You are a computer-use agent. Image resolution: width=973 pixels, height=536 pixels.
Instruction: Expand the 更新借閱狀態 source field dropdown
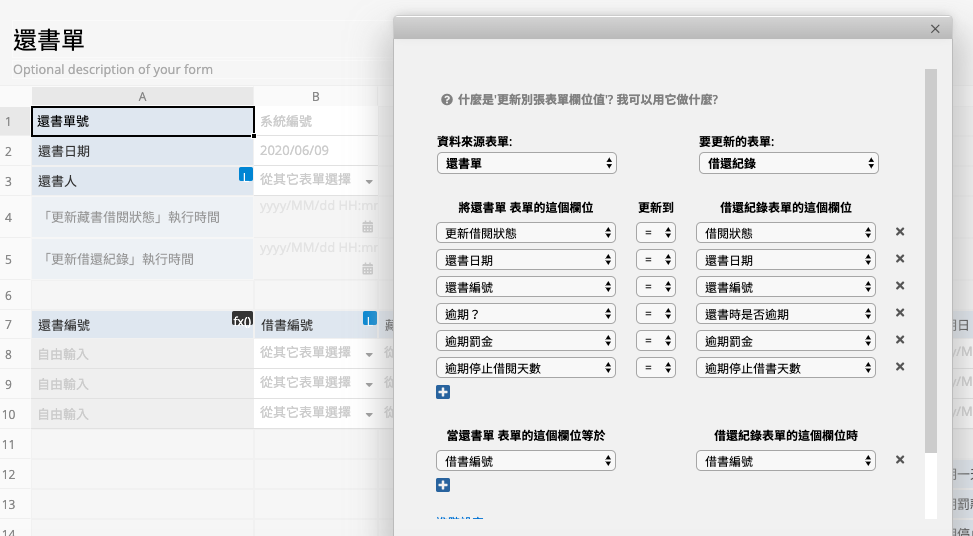coord(526,232)
